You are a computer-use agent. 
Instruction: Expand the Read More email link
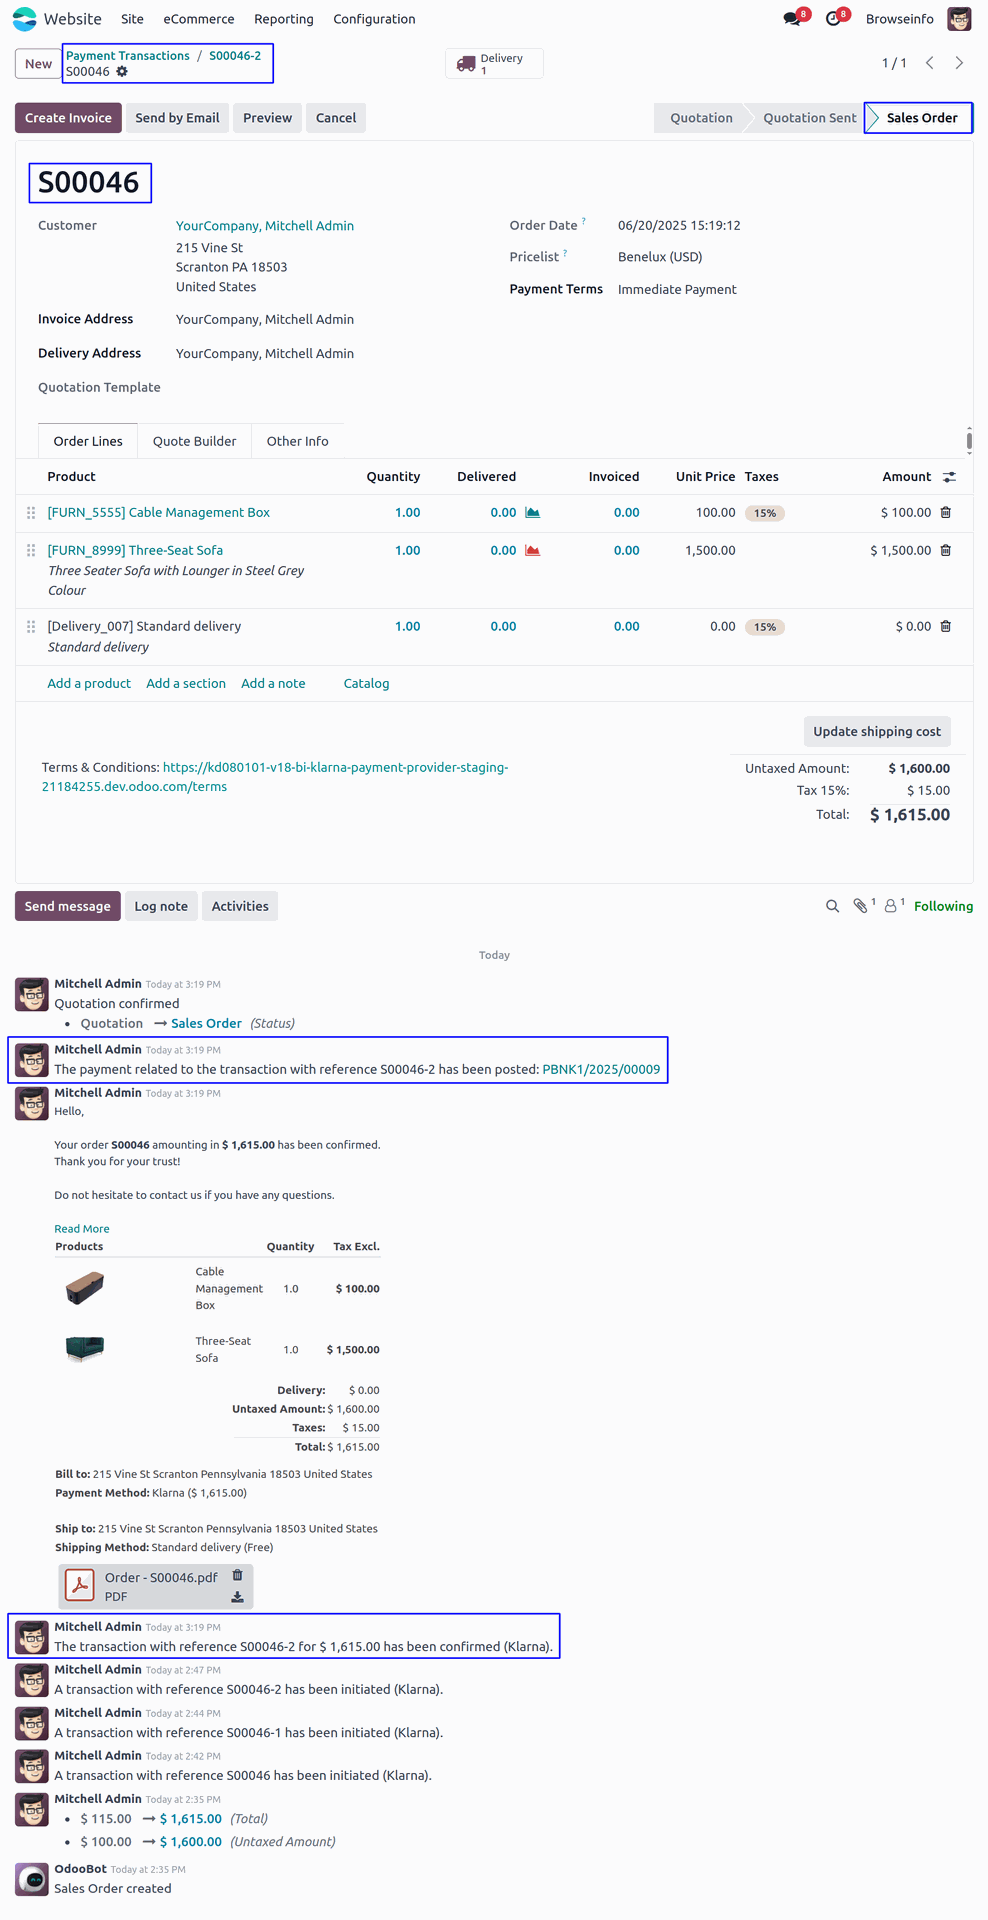pos(82,1229)
